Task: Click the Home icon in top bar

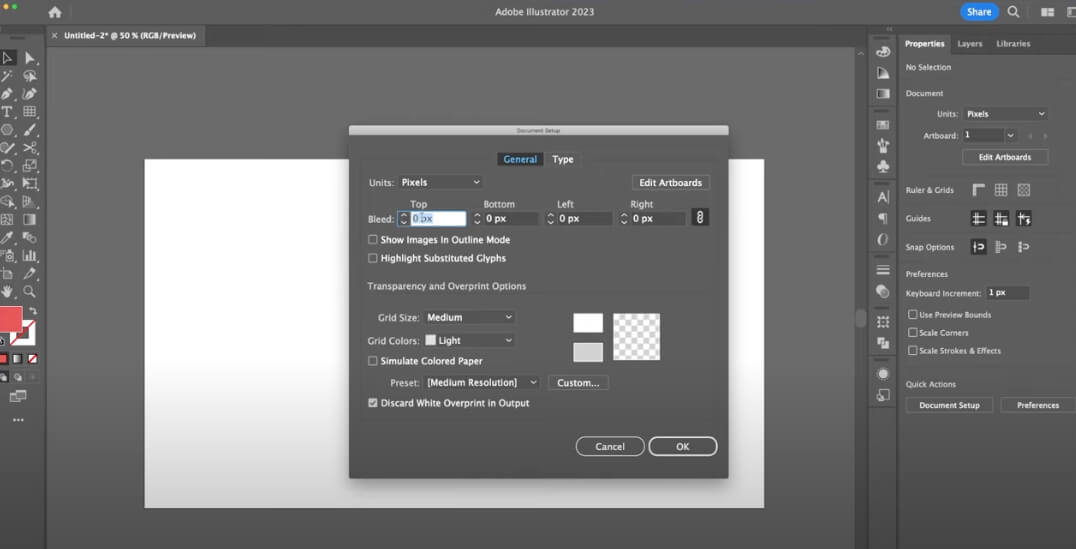Action: pyautogui.click(x=54, y=12)
